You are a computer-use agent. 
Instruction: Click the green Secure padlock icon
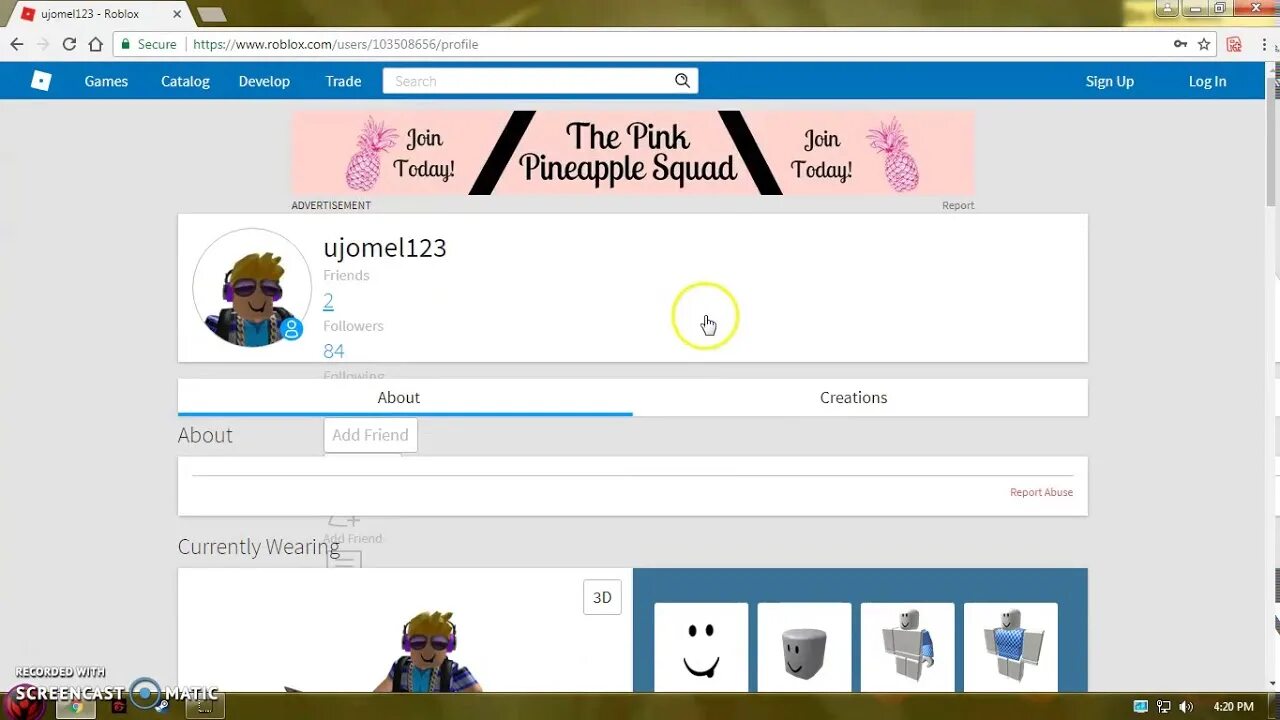pyautogui.click(x=125, y=44)
